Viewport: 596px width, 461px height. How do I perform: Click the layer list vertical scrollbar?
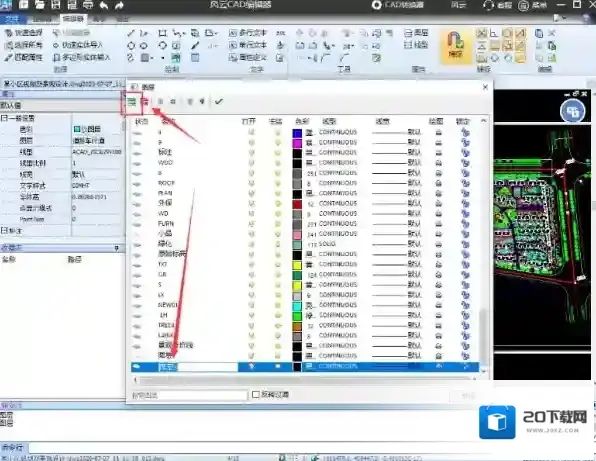[x=483, y=336]
